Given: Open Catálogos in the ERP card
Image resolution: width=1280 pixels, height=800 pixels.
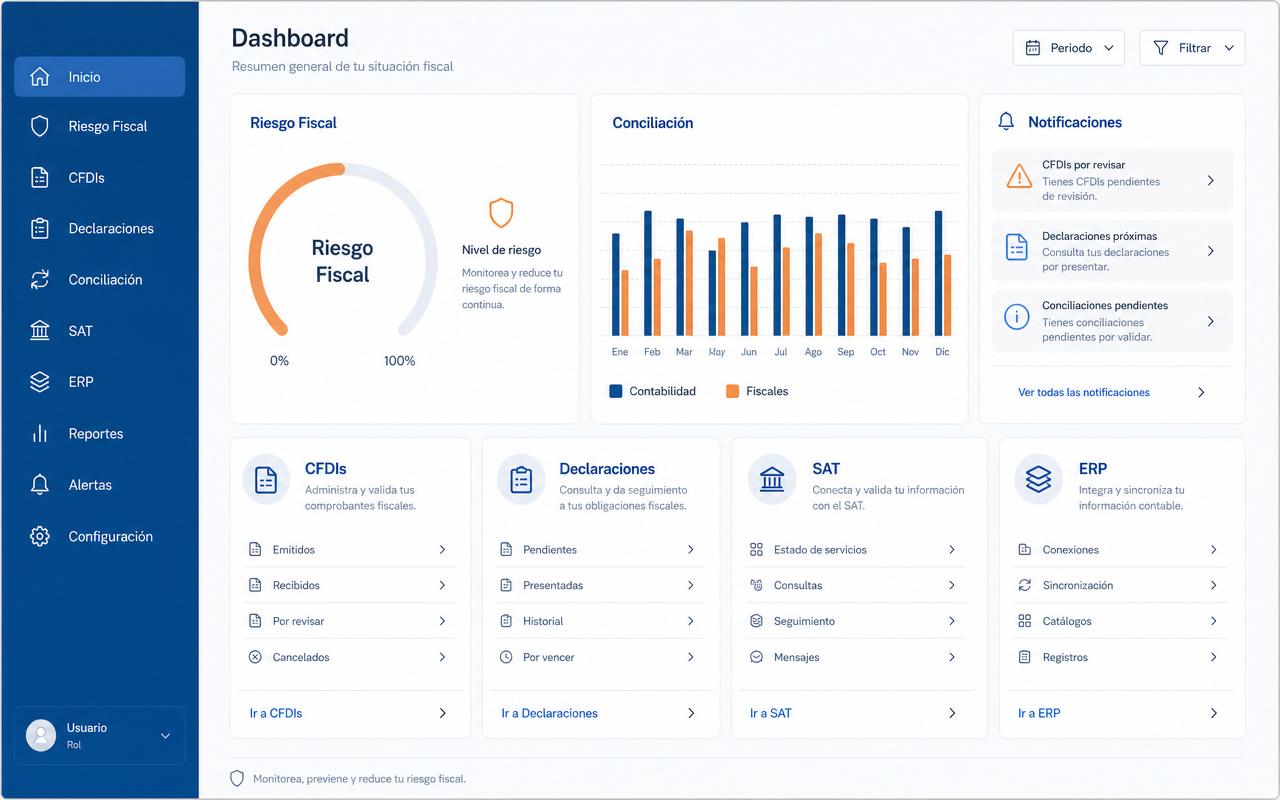Looking at the screenshot, I should click(1121, 621).
